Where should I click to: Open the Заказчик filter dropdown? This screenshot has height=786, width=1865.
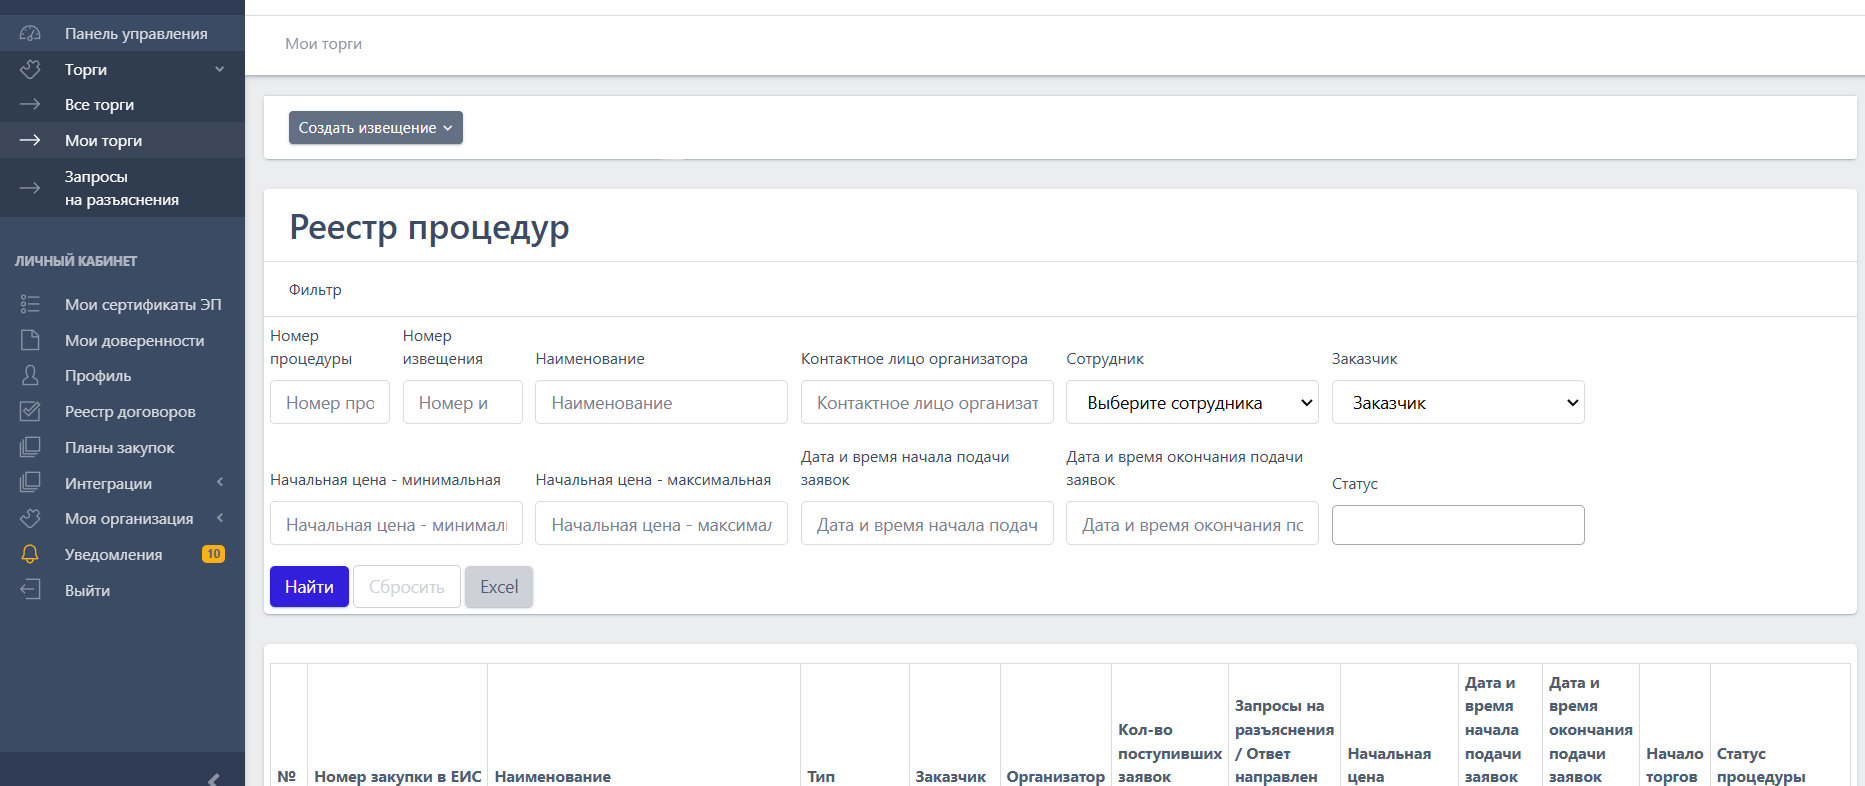point(1457,403)
